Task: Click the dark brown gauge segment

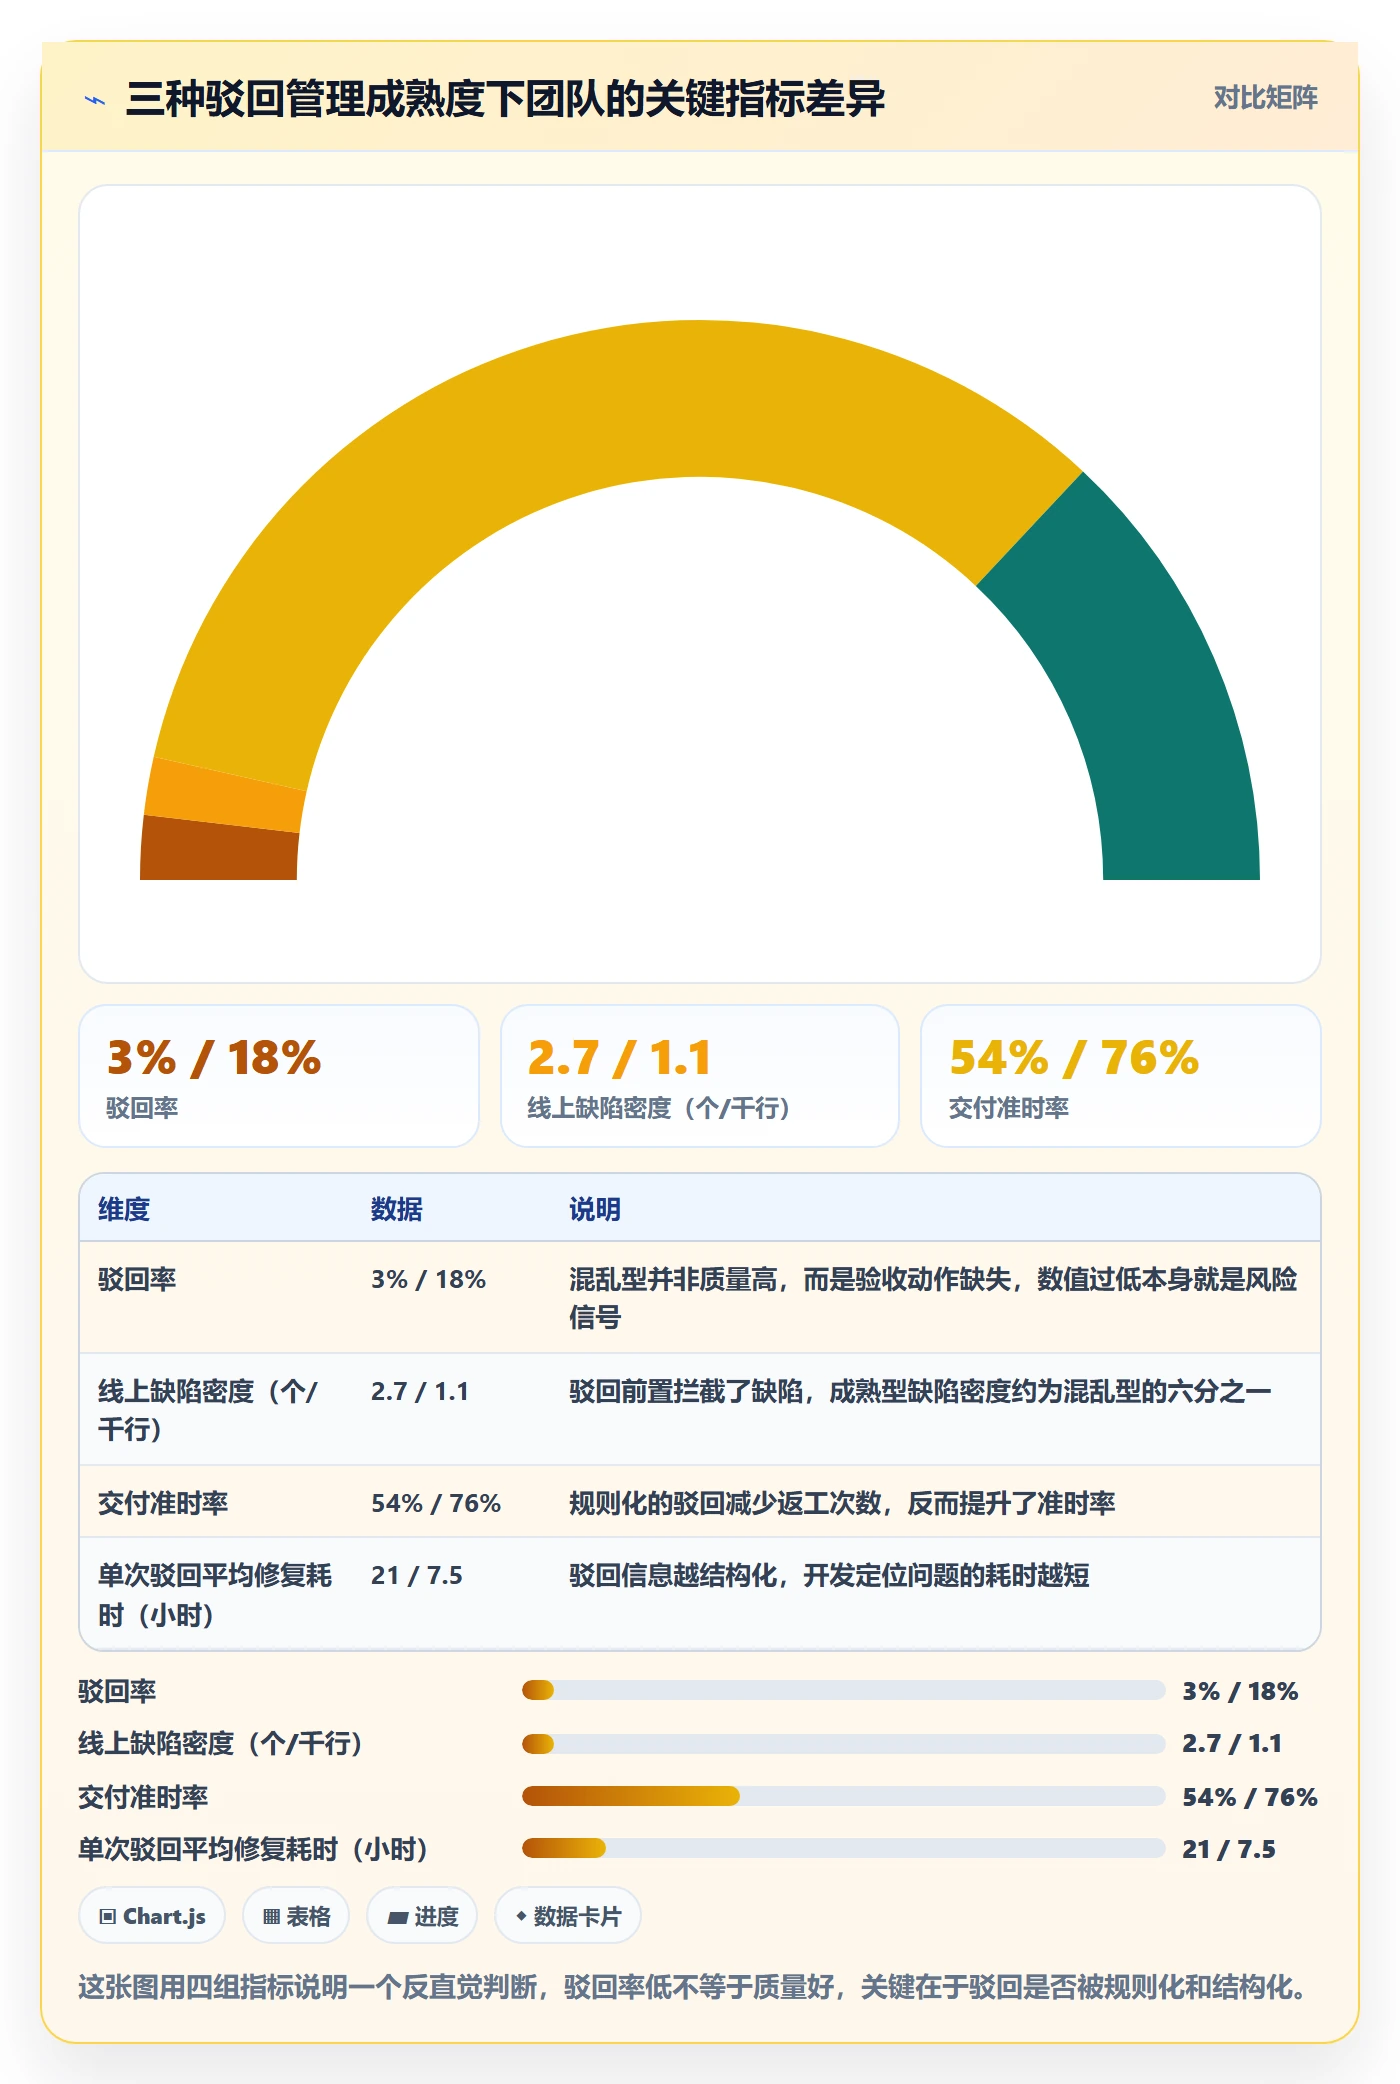Action: (x=220, y=850)
